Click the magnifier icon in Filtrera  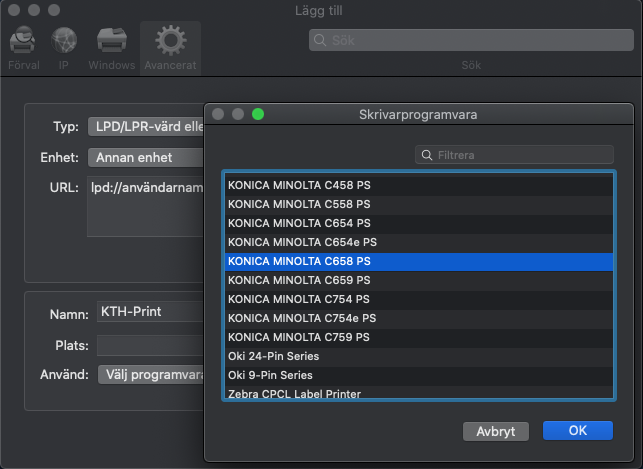click(x=428, y=155)
